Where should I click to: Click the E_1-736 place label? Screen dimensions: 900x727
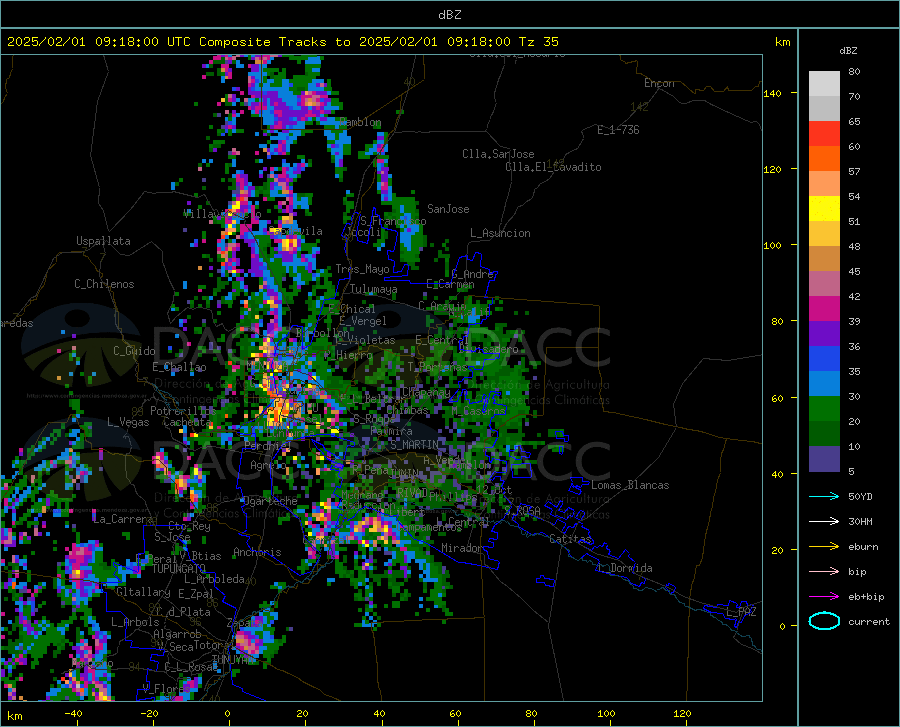[618, 130]
